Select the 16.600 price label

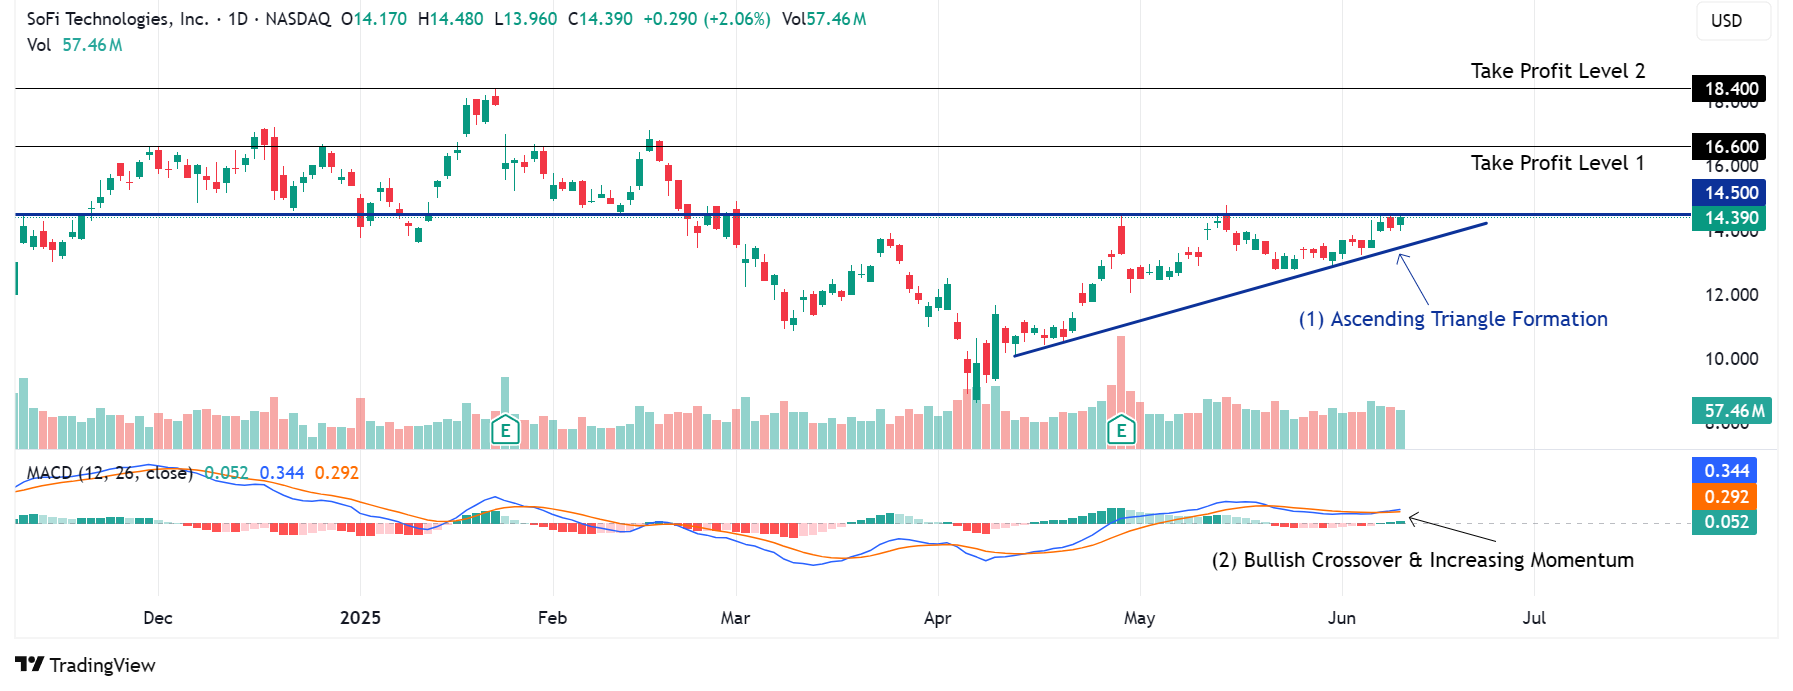pyautogui.click(x=1729, y=147)
